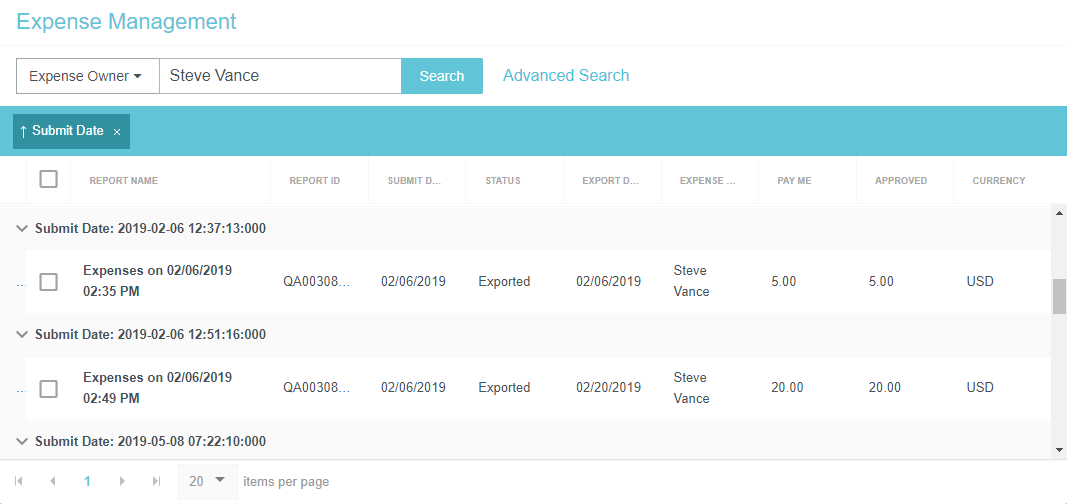Go to the first page

tap(19, 481)
